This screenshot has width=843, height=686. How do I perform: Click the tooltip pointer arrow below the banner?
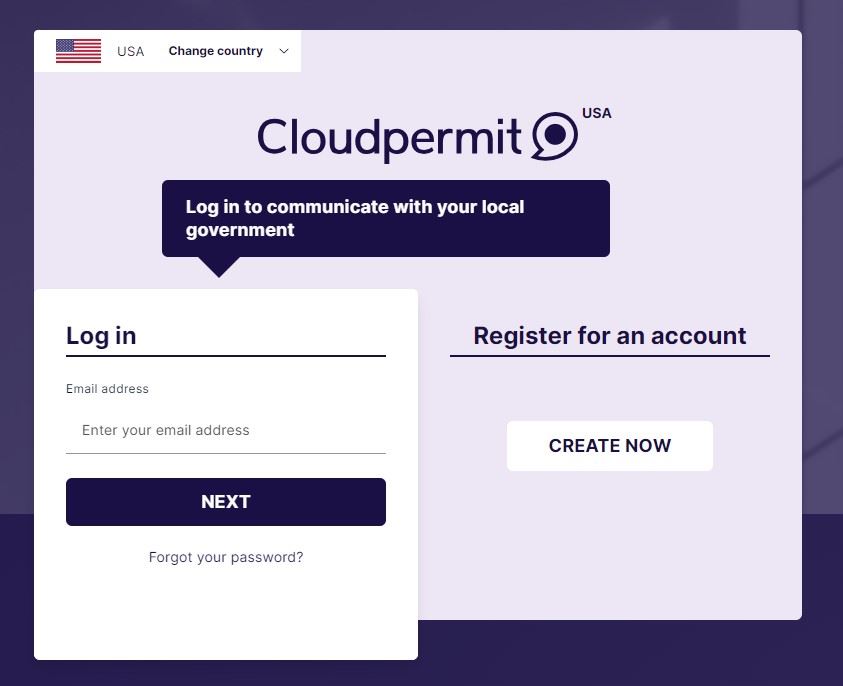coord(217,268)
